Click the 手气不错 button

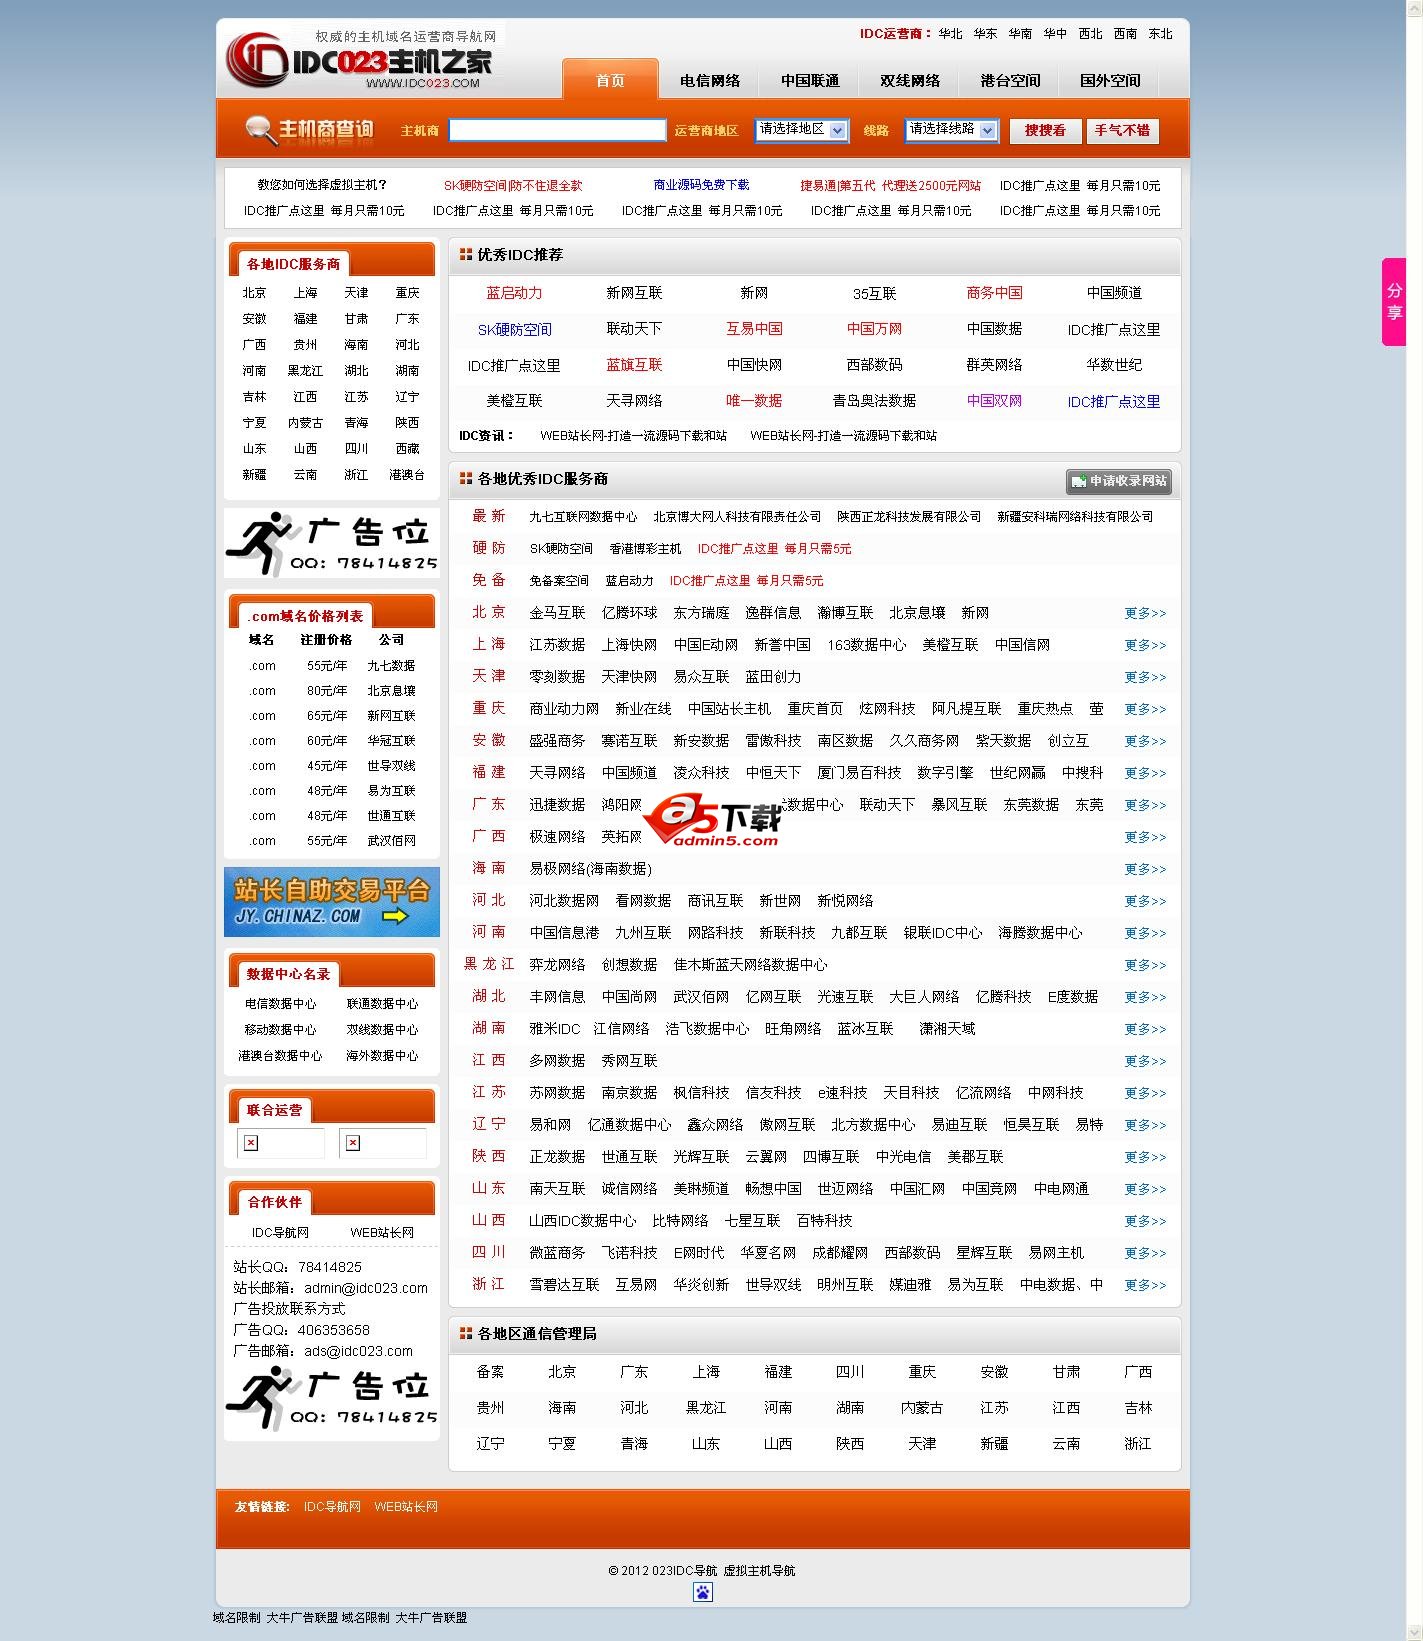(x=1122, y=131)
